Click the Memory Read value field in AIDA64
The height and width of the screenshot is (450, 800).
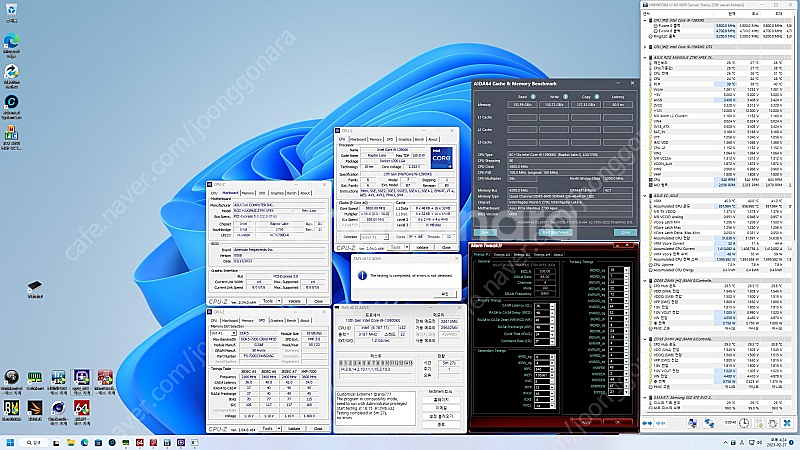(x=522, y=105)
